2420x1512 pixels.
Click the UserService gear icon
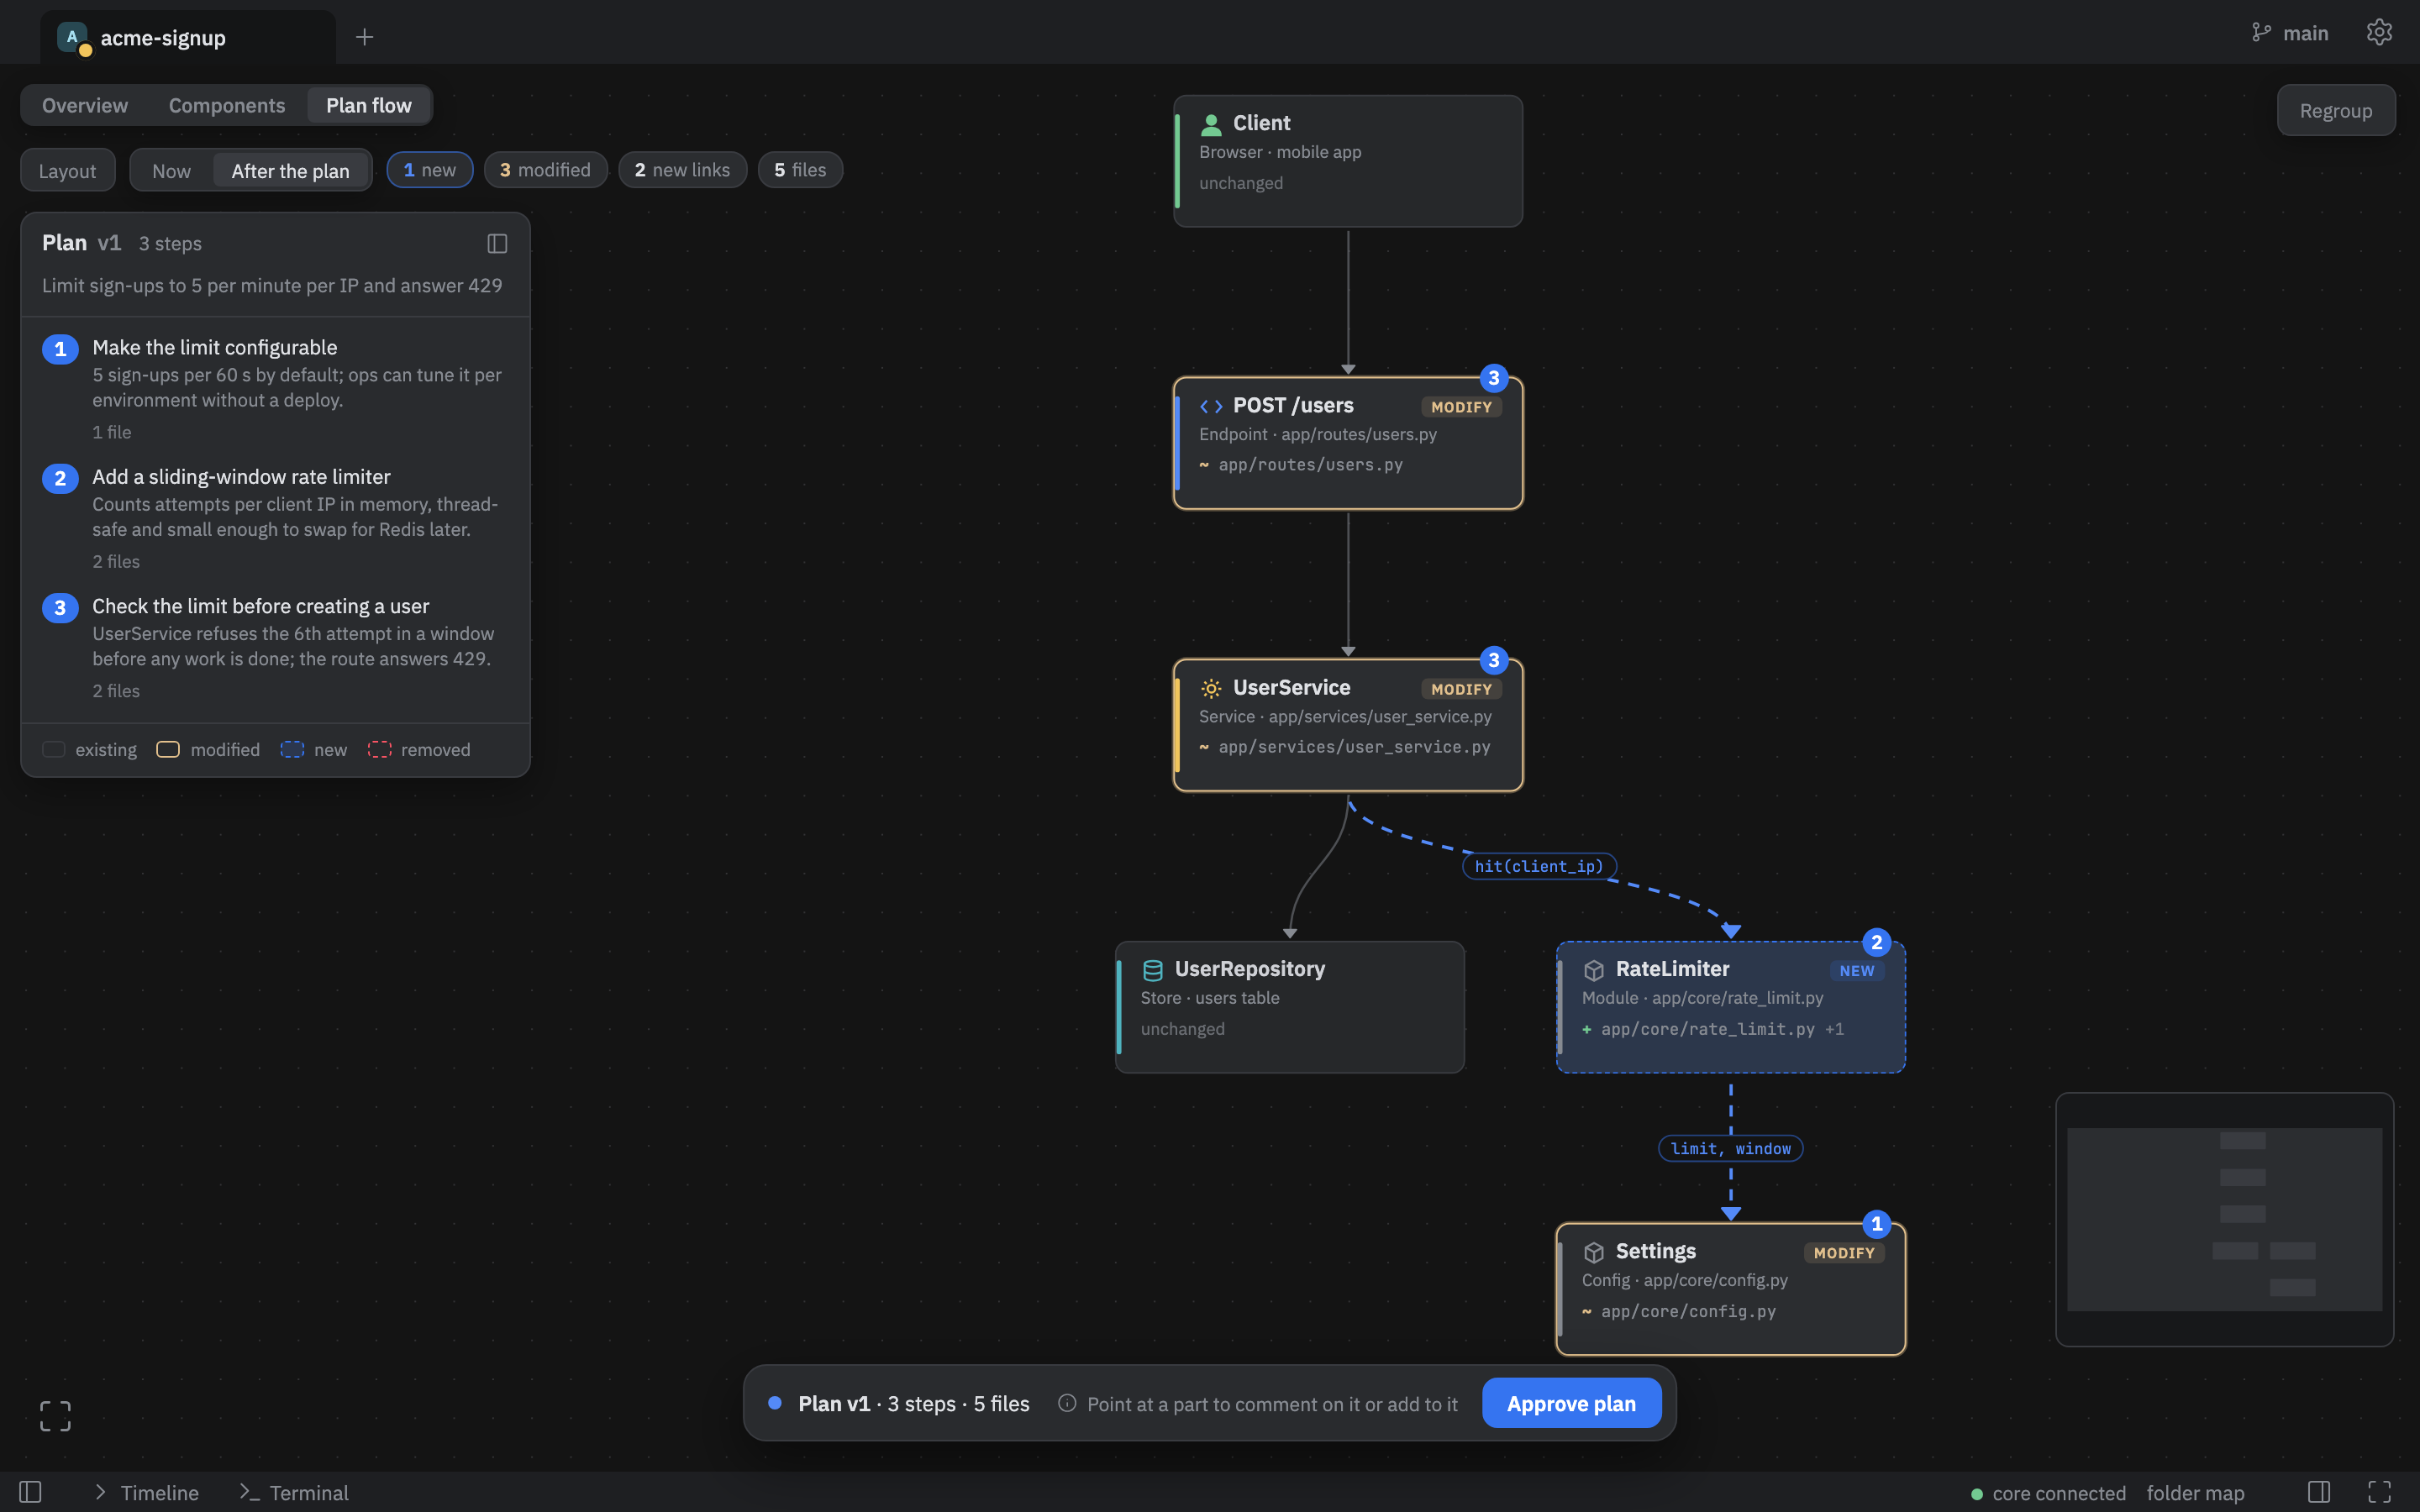pyautogui.click(x=1211, y=688)
